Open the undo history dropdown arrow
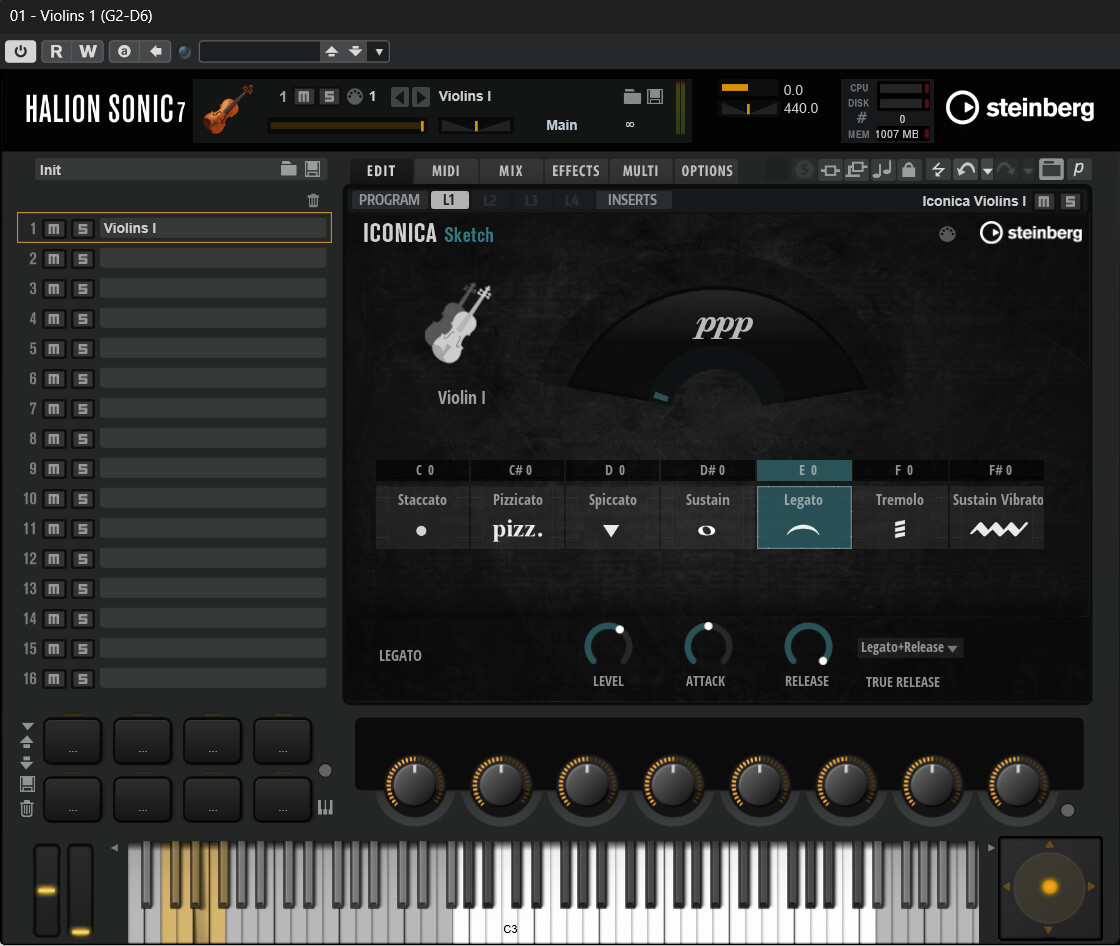Image resolution: width=1120 pixels, height=946 pixels. pyautogui.click(x=987, y=171)
